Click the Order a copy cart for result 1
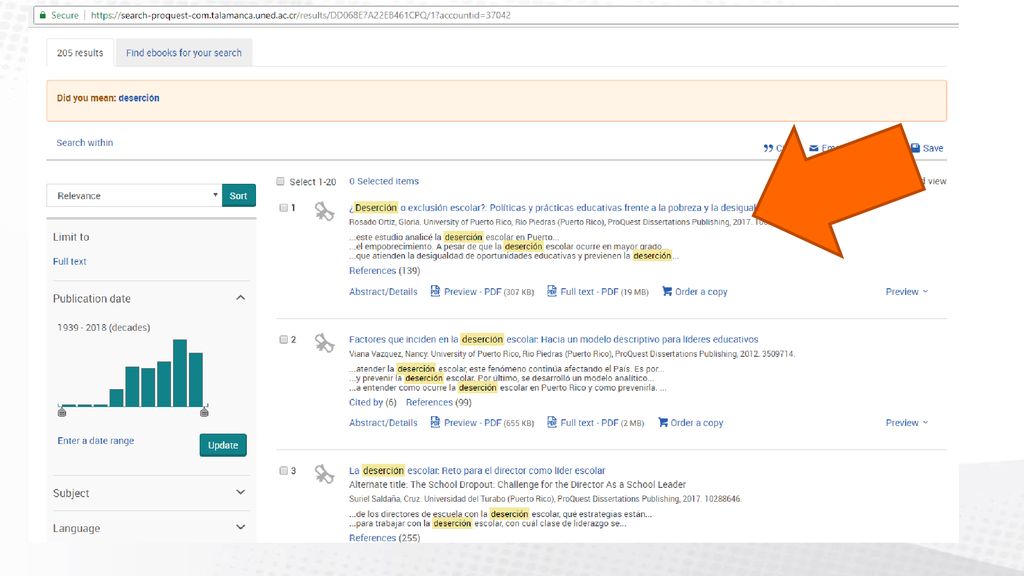 [x=667, y=291]
